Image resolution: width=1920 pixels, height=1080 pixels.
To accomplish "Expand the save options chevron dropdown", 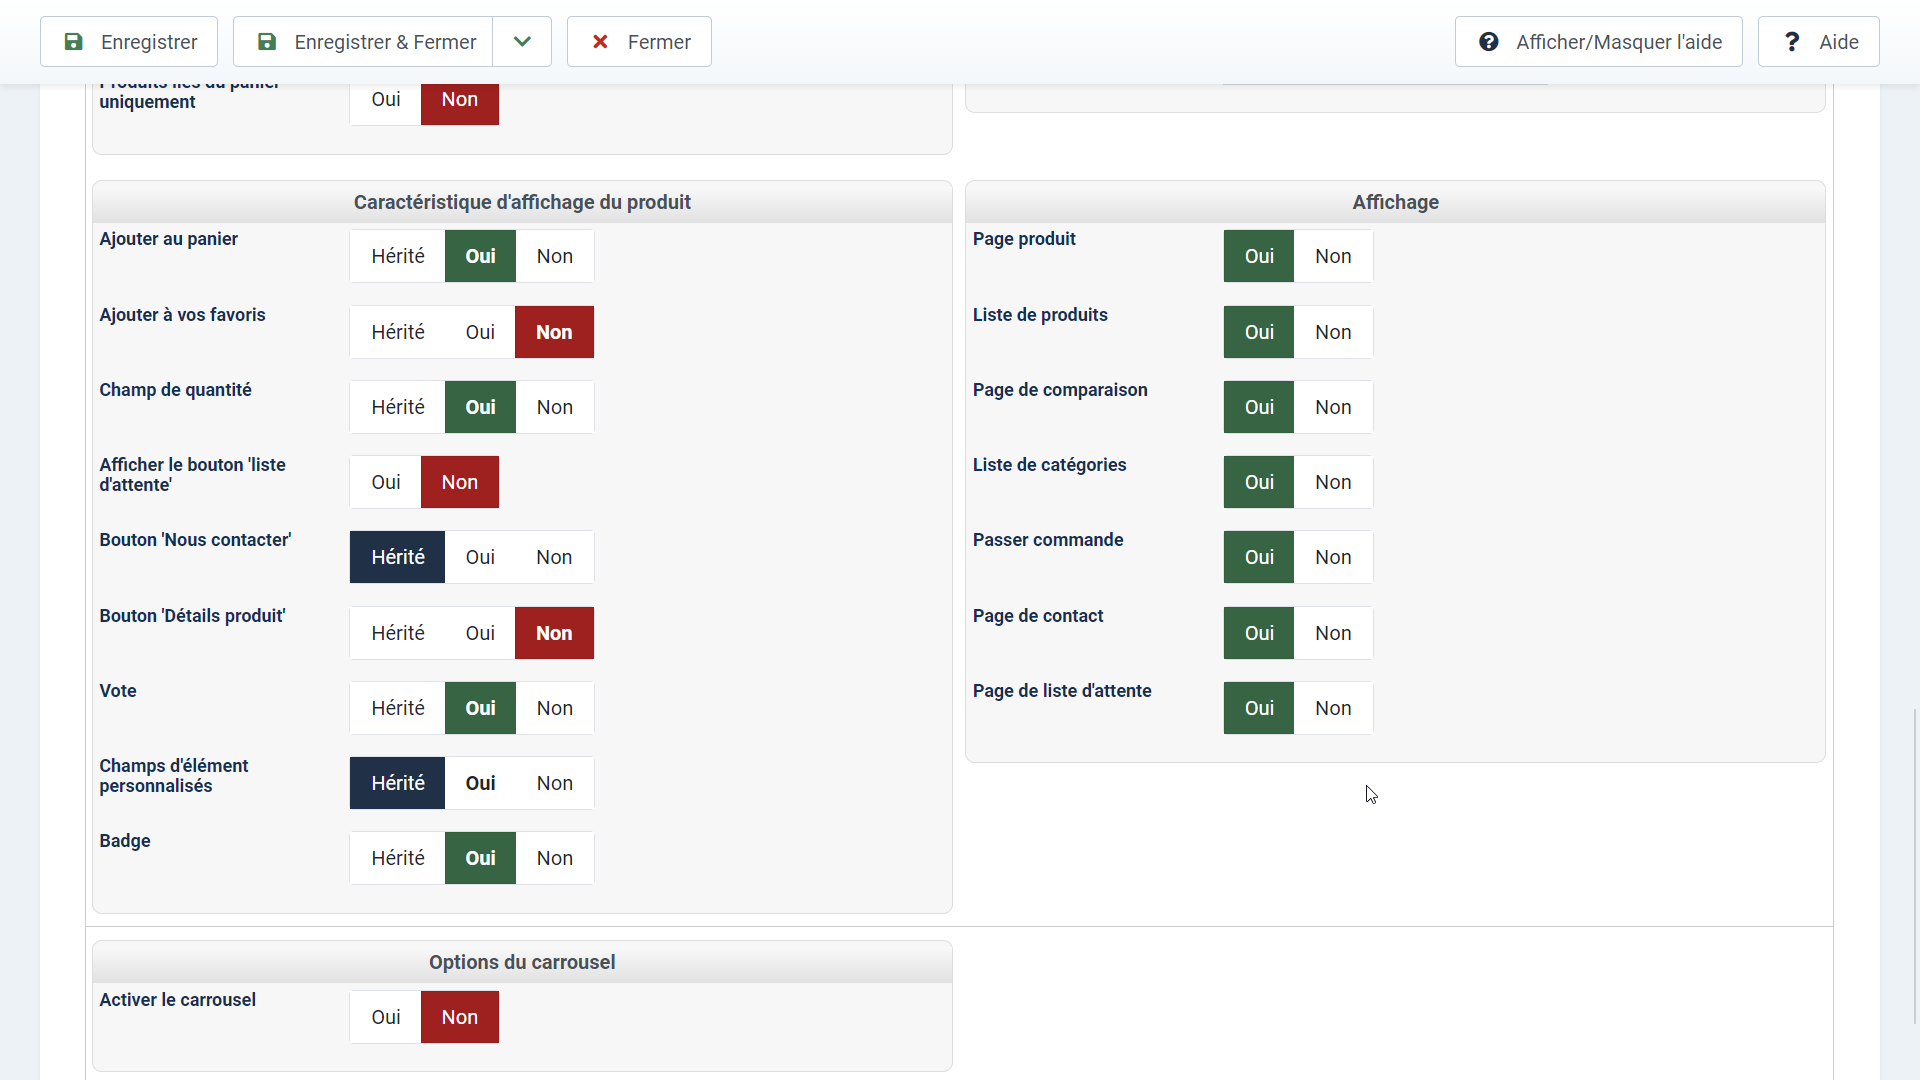I will [522, 42].
